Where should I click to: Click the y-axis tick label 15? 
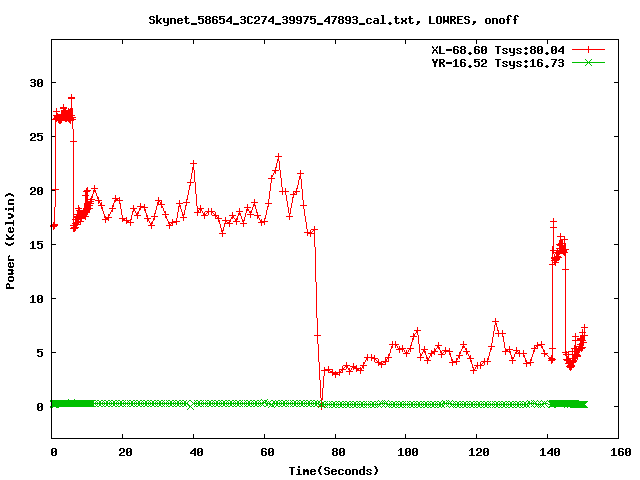[x=36, y=244]
